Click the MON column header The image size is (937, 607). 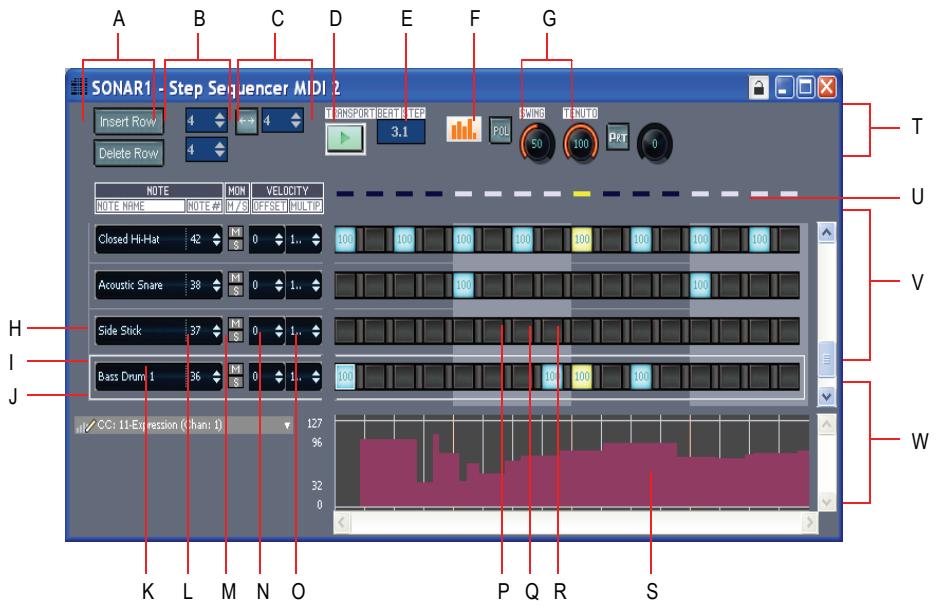pos(237,191)
